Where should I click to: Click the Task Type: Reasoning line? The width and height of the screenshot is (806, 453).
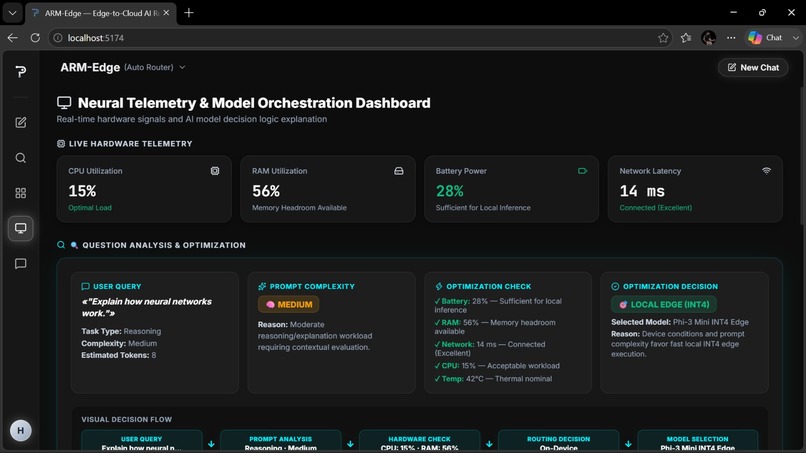coord(121,331)
